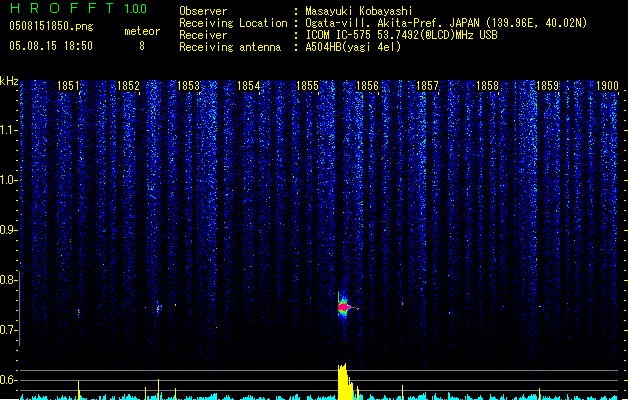Click the kHz axis unit label

(9, 81)
